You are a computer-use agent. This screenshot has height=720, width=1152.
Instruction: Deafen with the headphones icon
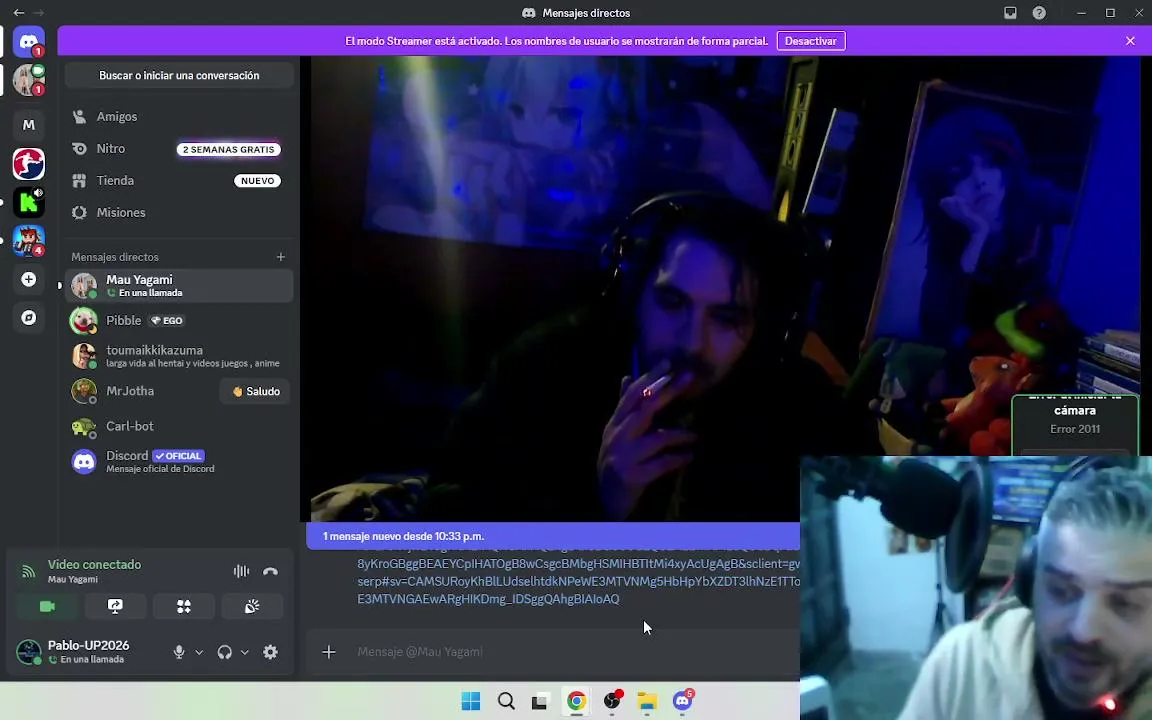coord(225,652)
